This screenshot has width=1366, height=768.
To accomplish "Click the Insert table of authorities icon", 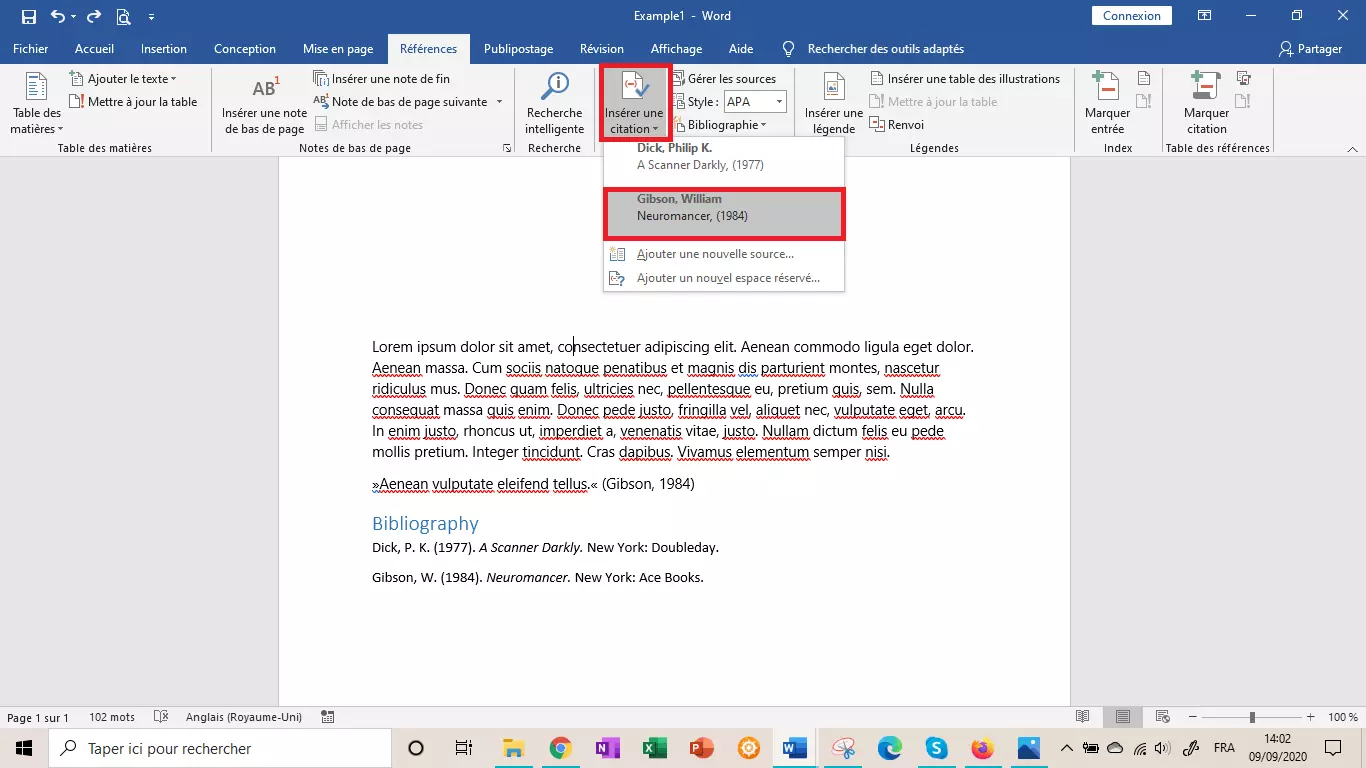I will [1244, 78].
